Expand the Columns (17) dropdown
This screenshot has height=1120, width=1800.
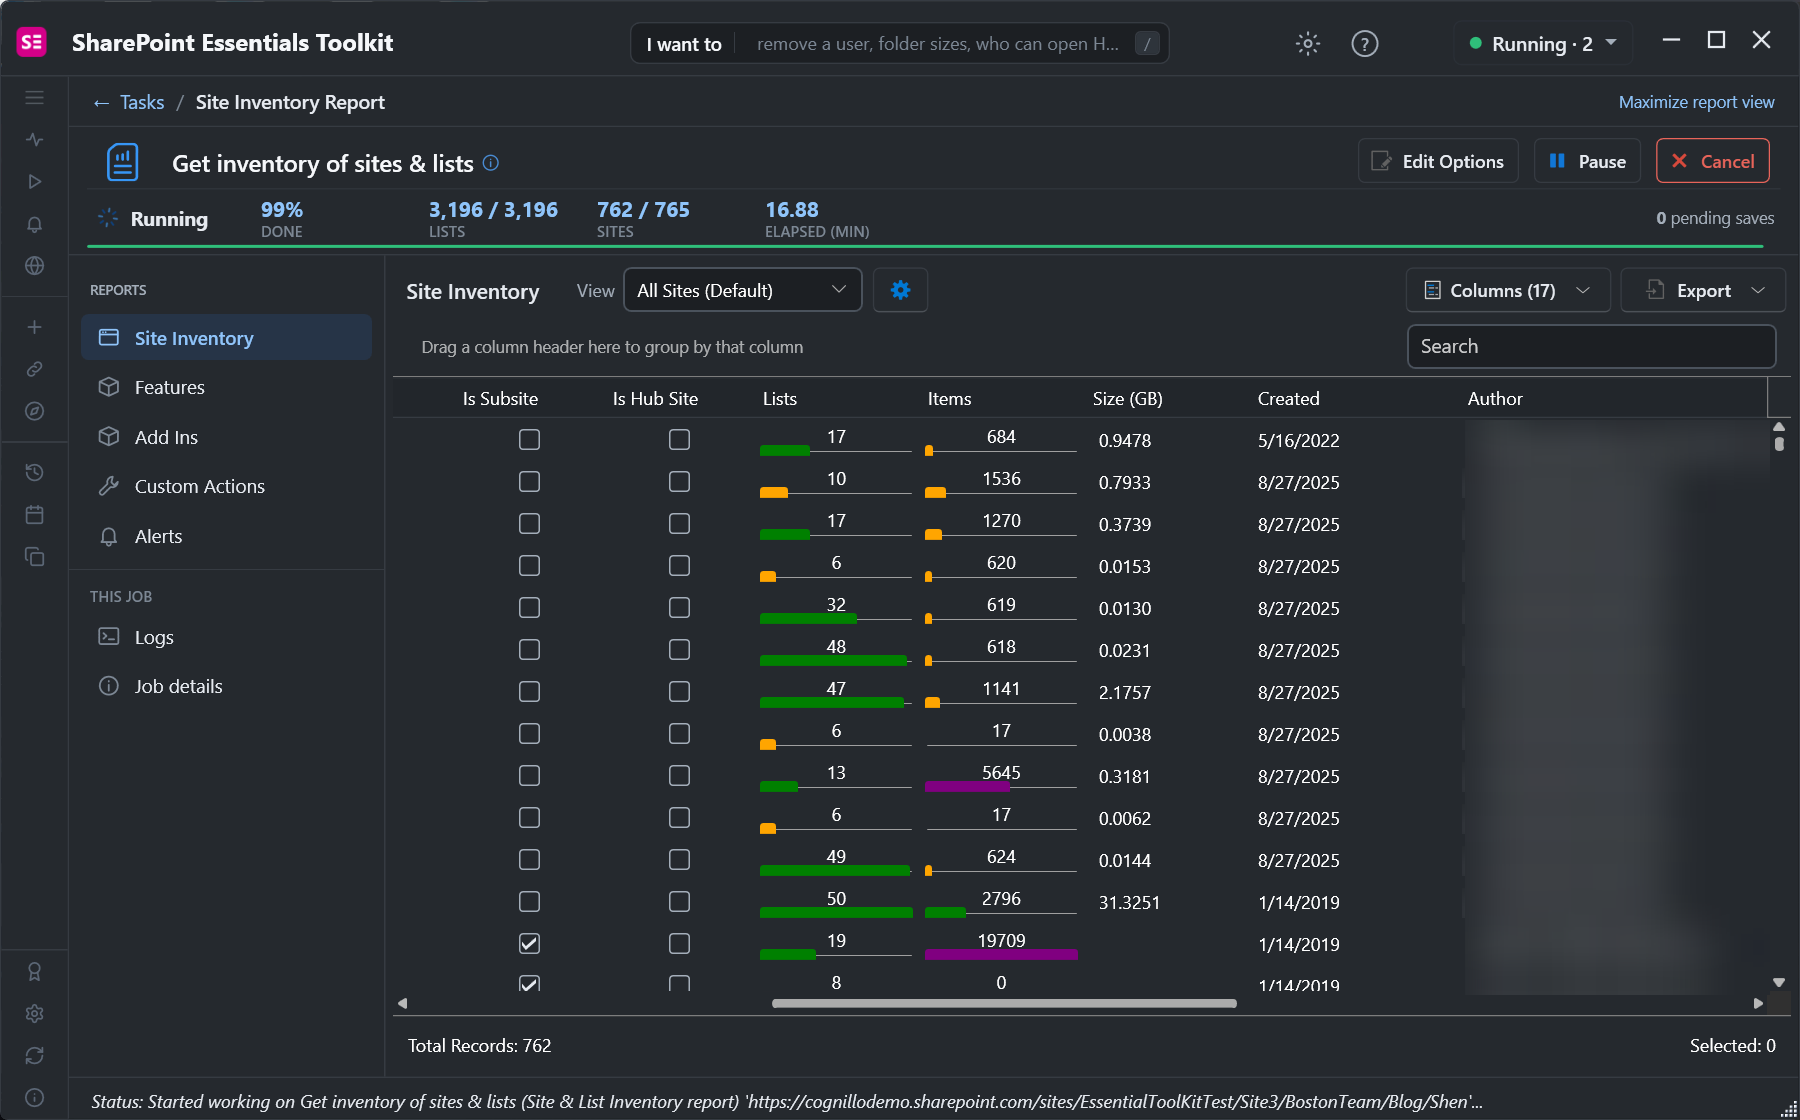[x=1508, y=290]
